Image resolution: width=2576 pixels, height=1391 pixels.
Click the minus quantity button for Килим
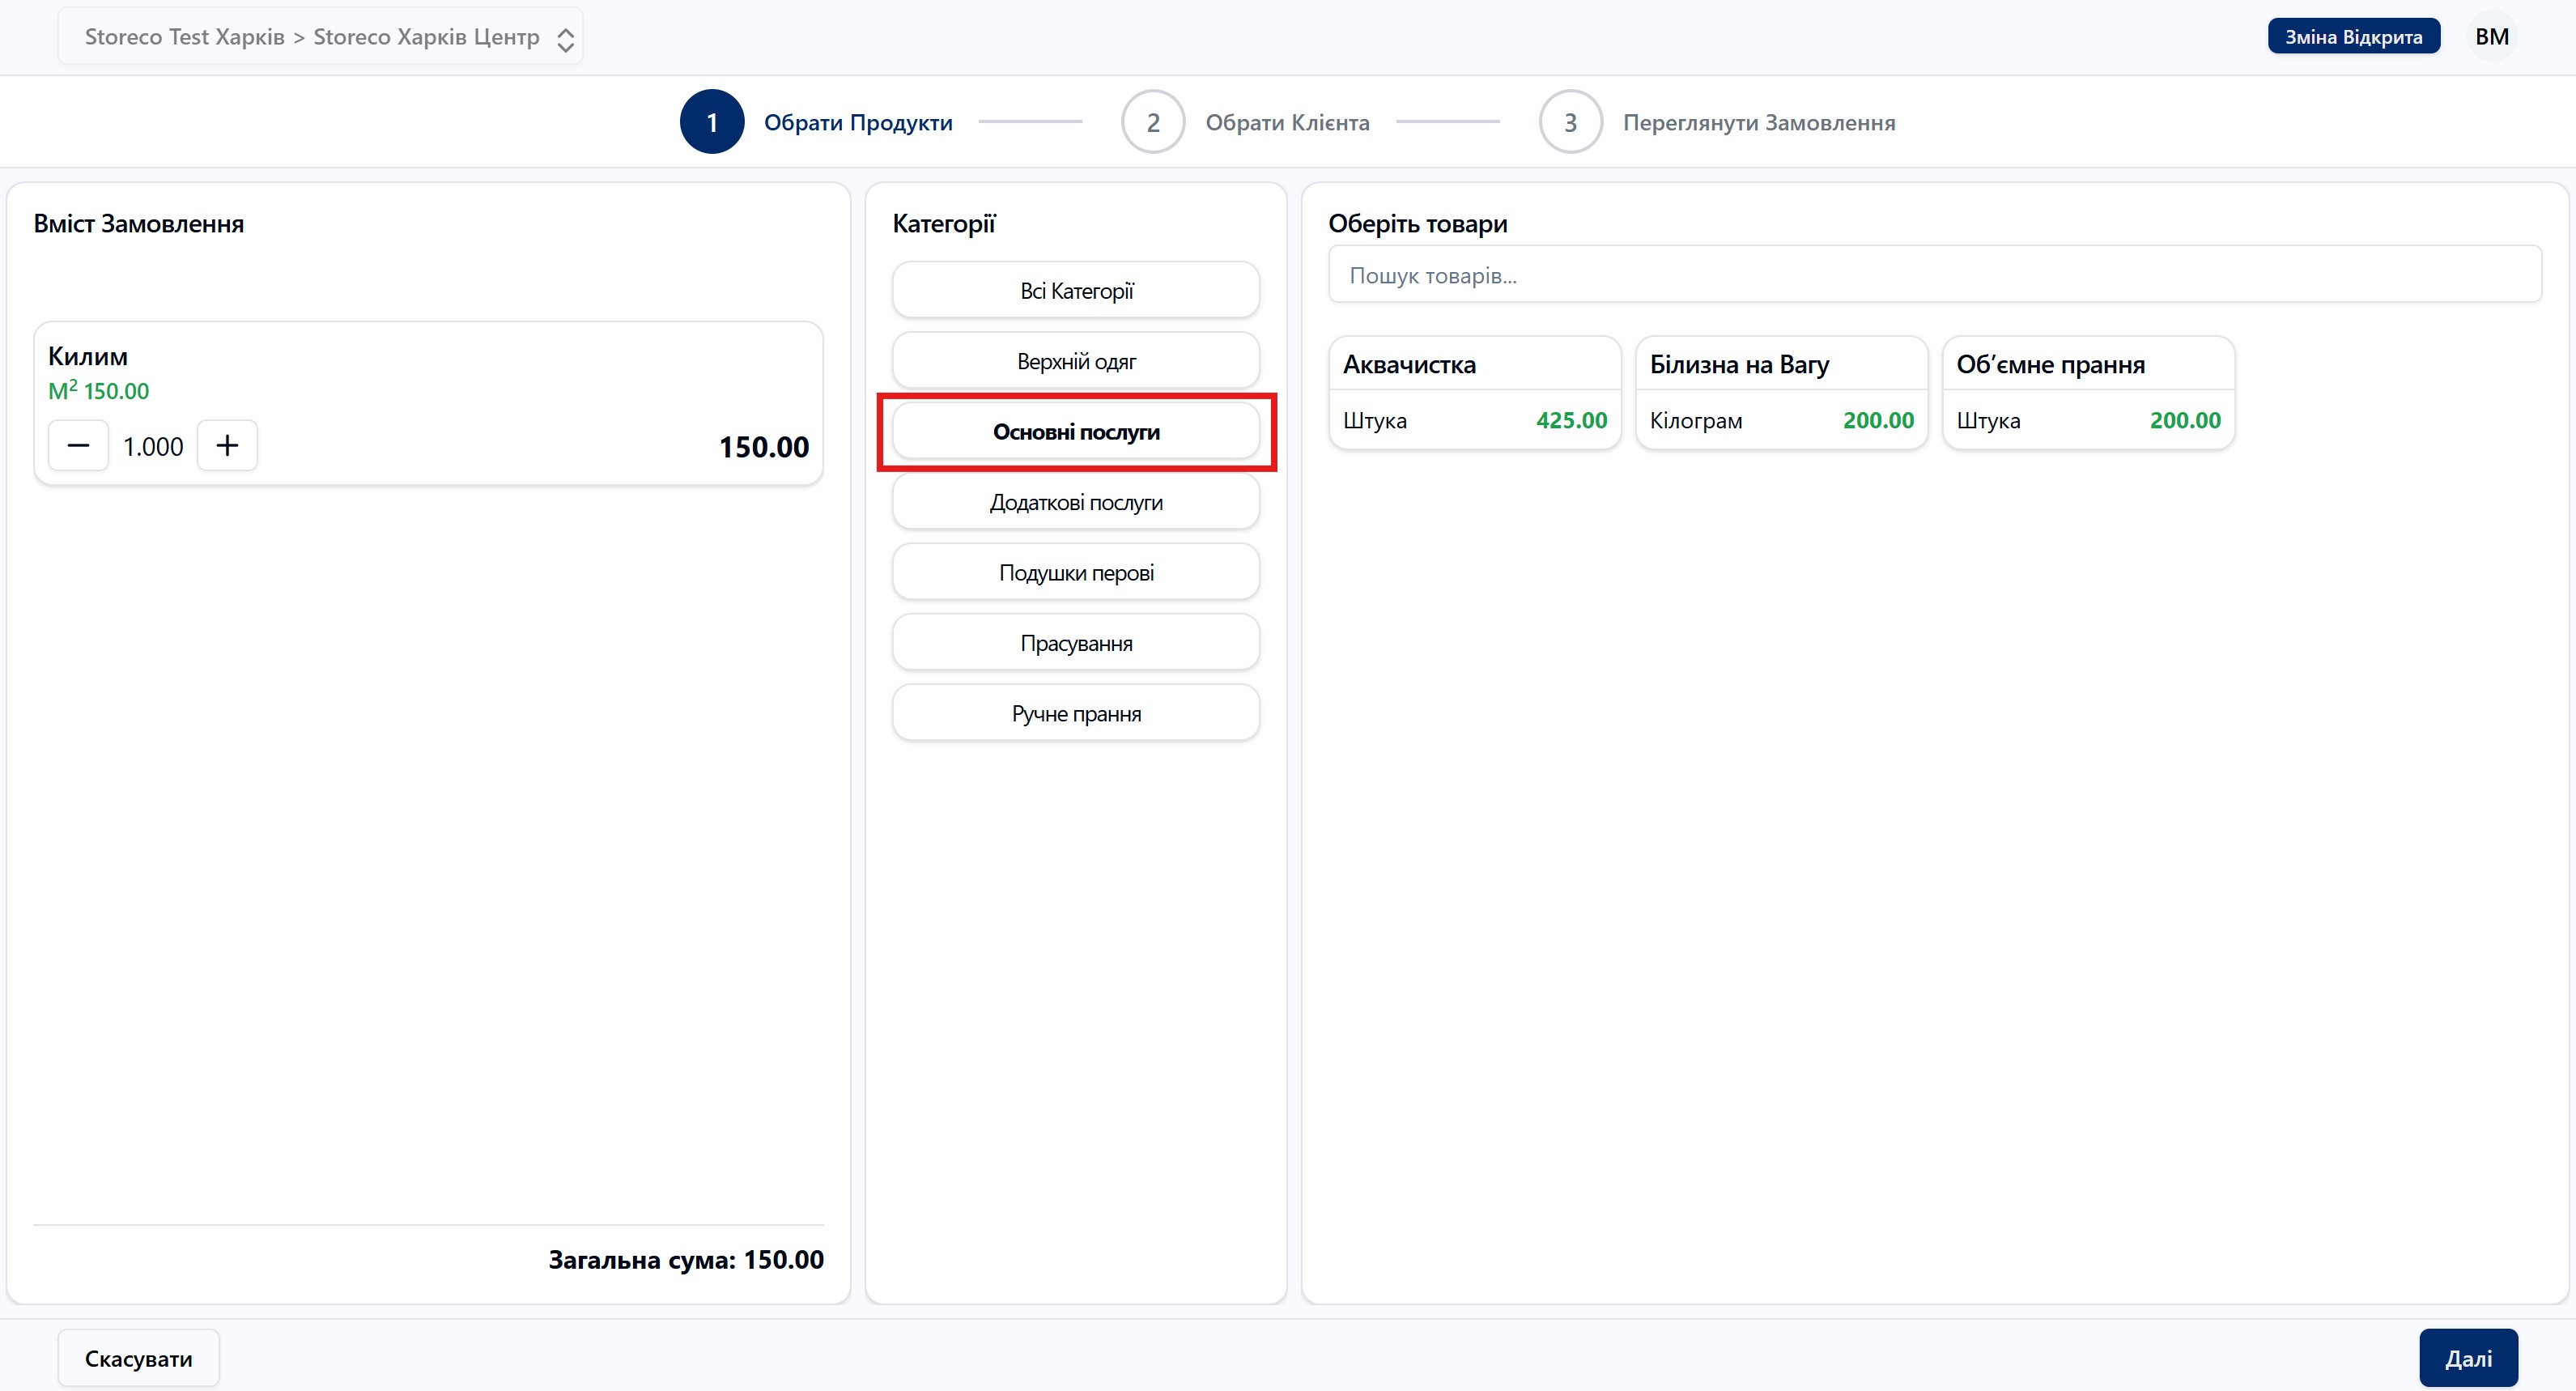(x=78, y=446)
